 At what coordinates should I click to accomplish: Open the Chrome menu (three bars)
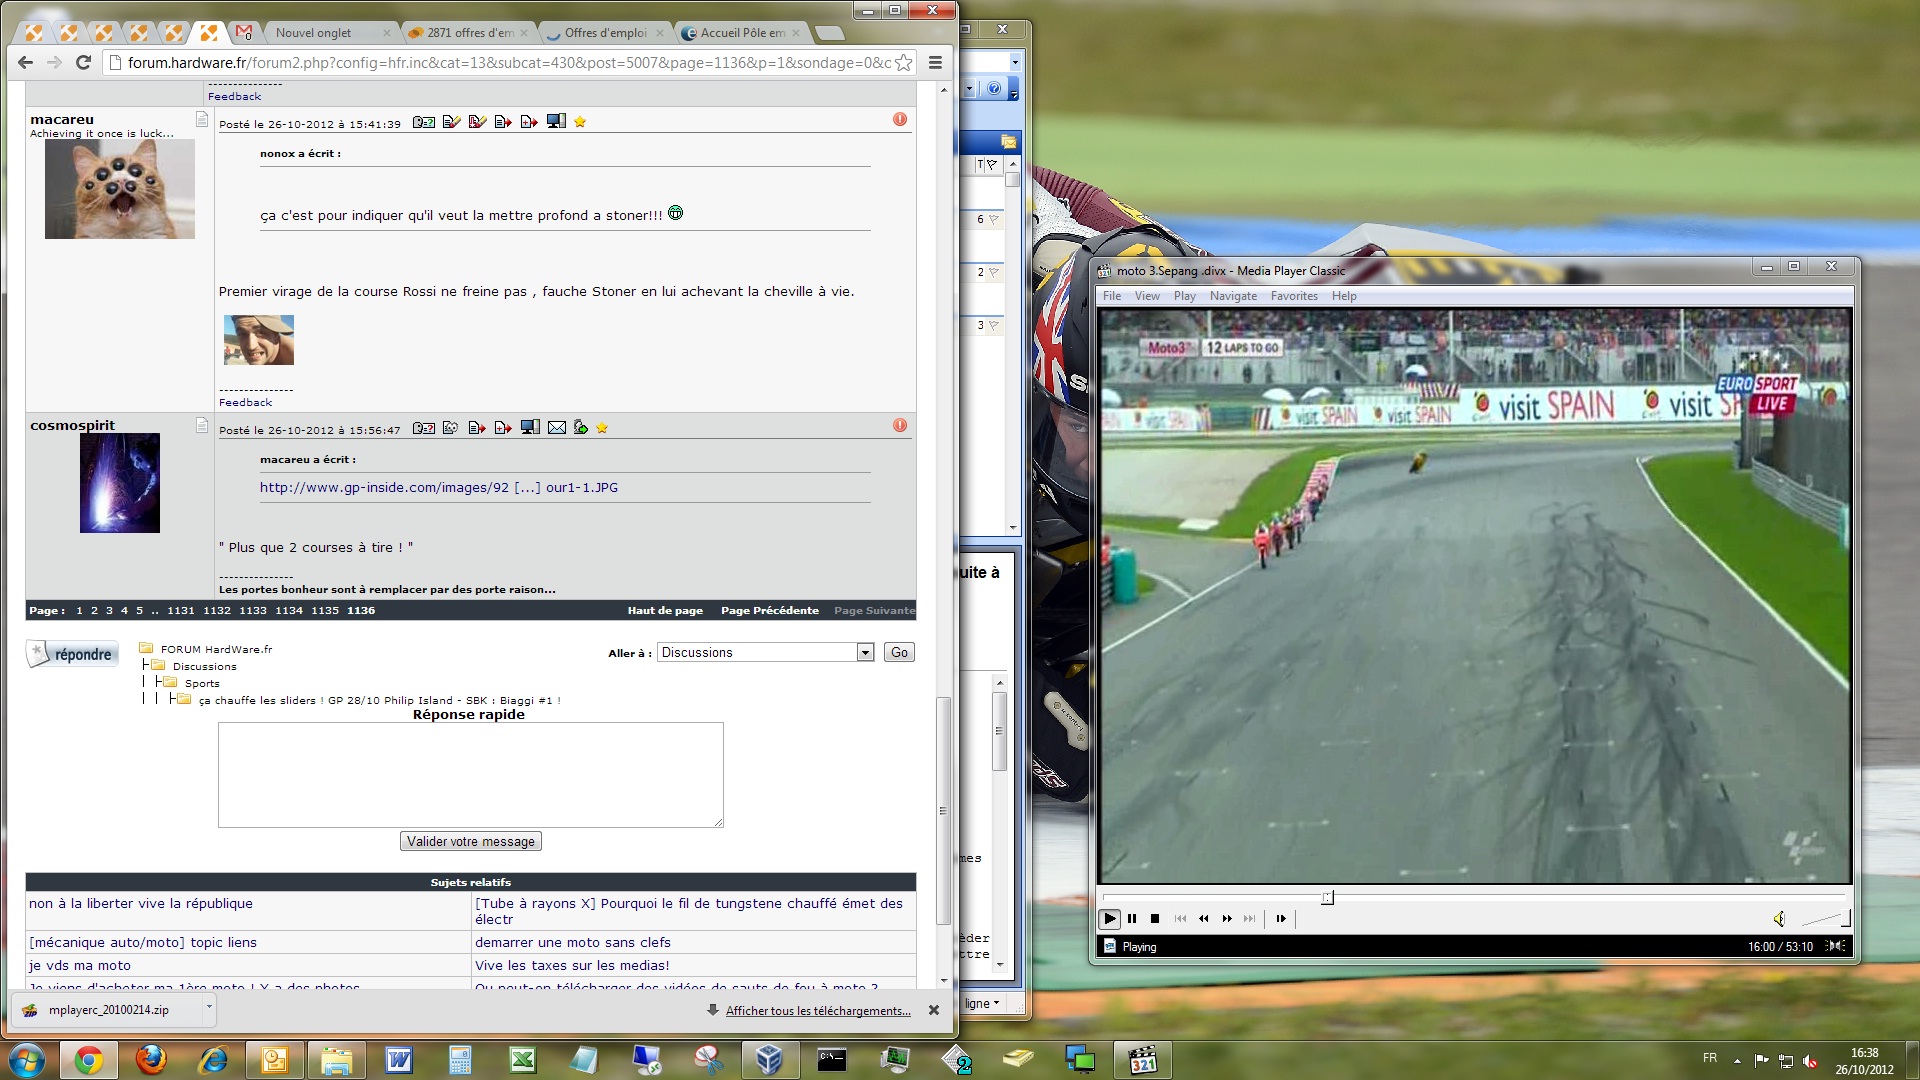click(935, 62)
